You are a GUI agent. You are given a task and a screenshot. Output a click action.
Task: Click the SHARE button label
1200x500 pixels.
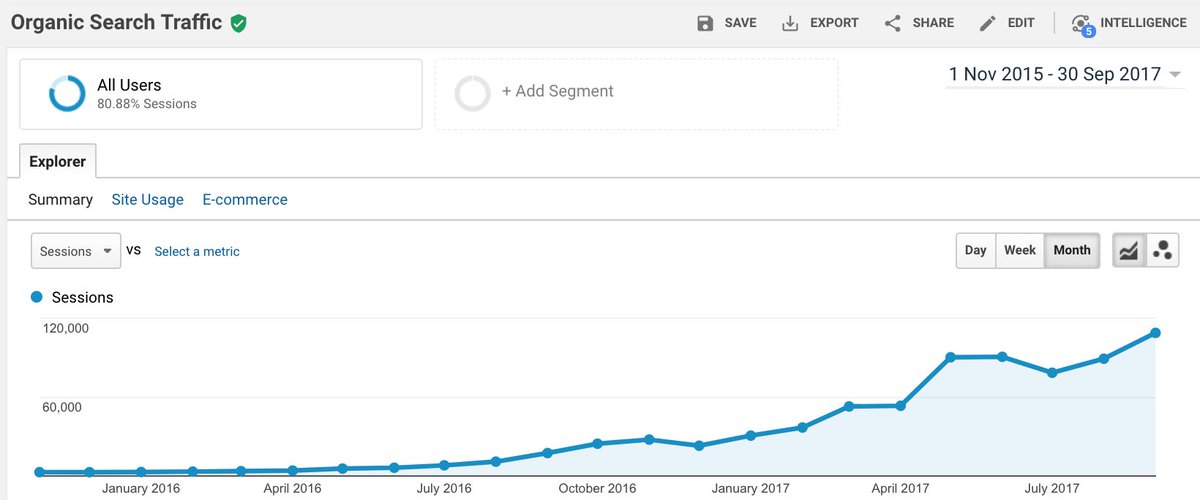click(x=933, y=23)
